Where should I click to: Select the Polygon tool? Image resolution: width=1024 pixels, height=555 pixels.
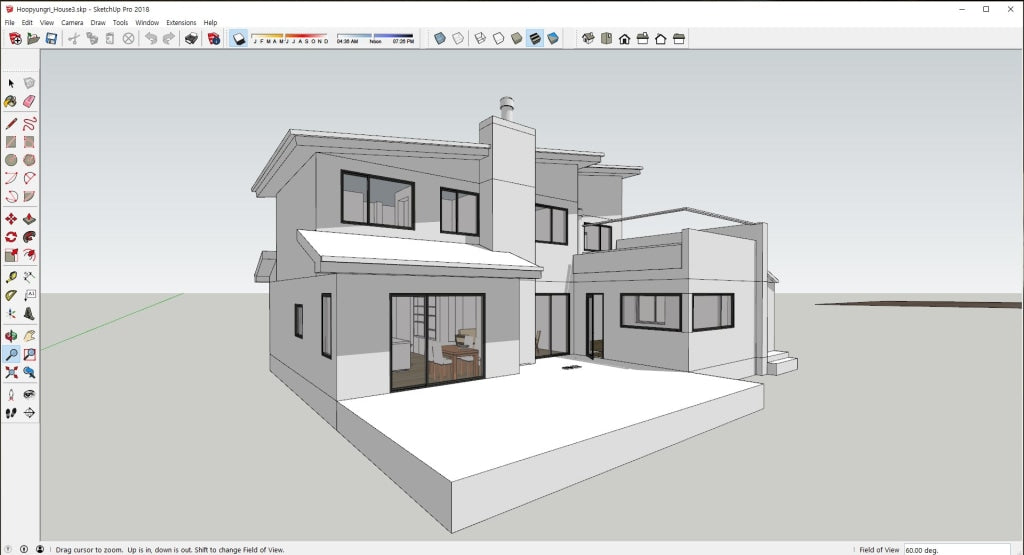29,160
